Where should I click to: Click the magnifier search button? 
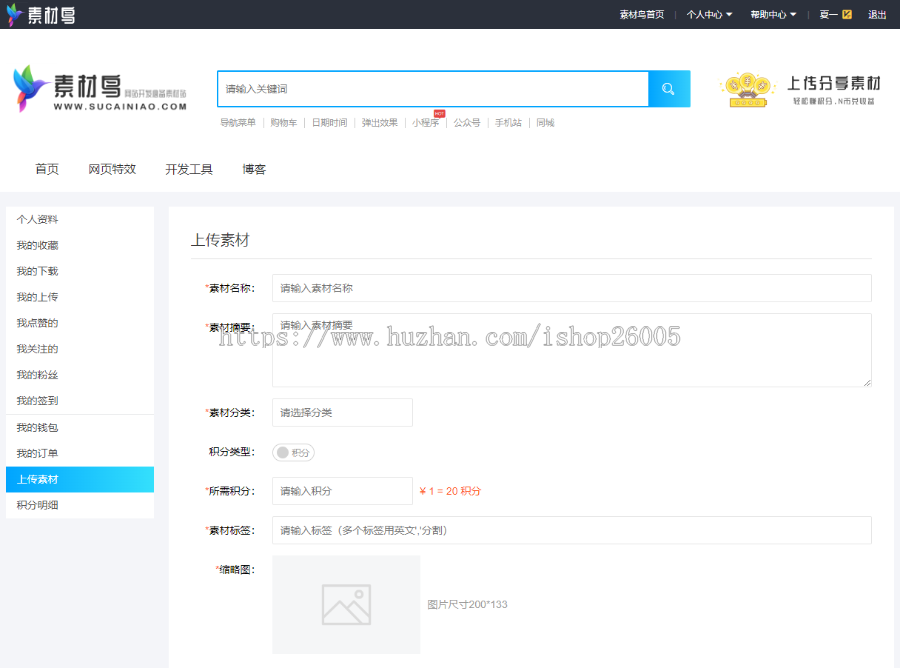click(668, 89)
